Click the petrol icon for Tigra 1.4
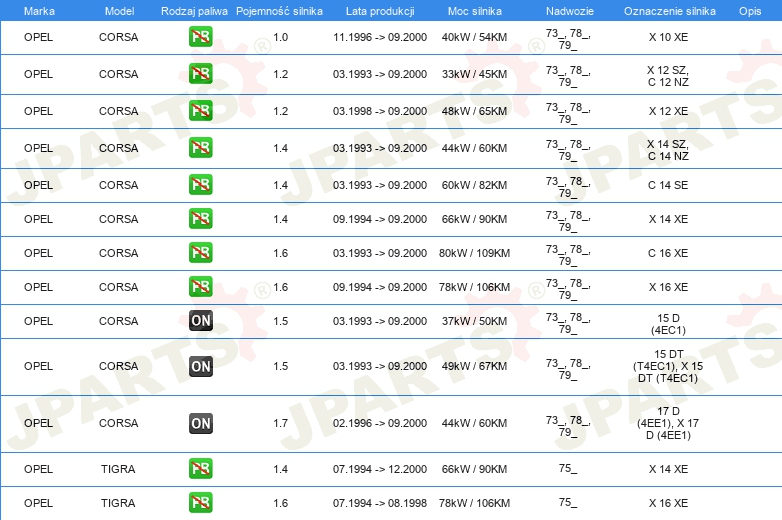Screen dimensions: 782x520 (x=200, y=469)
